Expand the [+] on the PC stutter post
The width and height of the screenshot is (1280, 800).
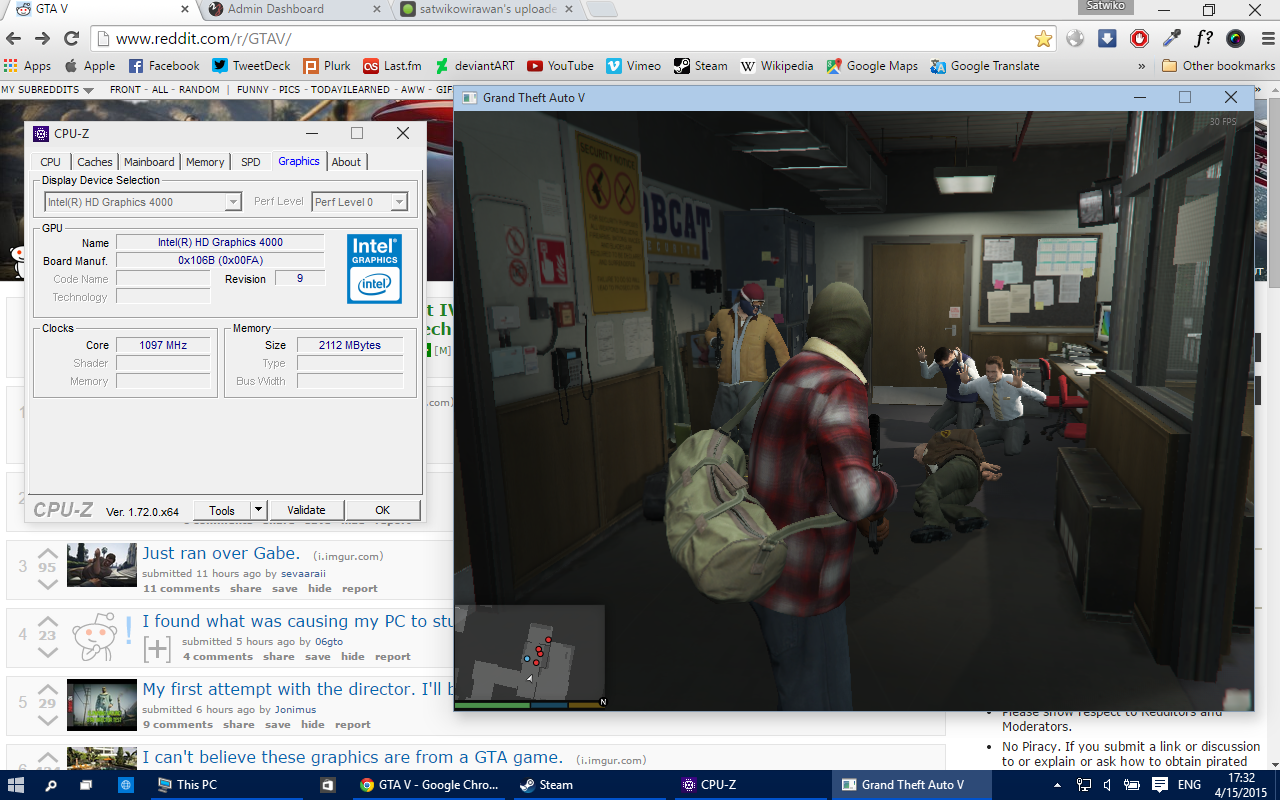tap(157, 649)
